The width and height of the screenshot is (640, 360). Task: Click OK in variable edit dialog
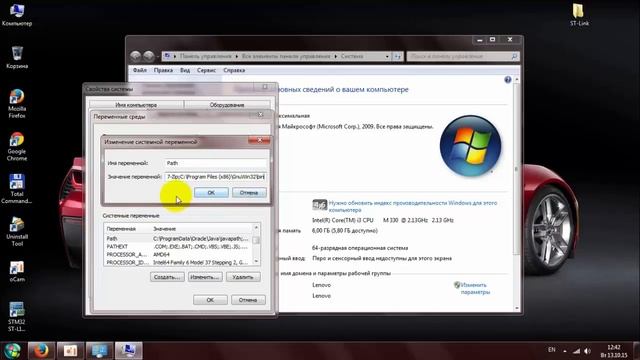[211, 193]
